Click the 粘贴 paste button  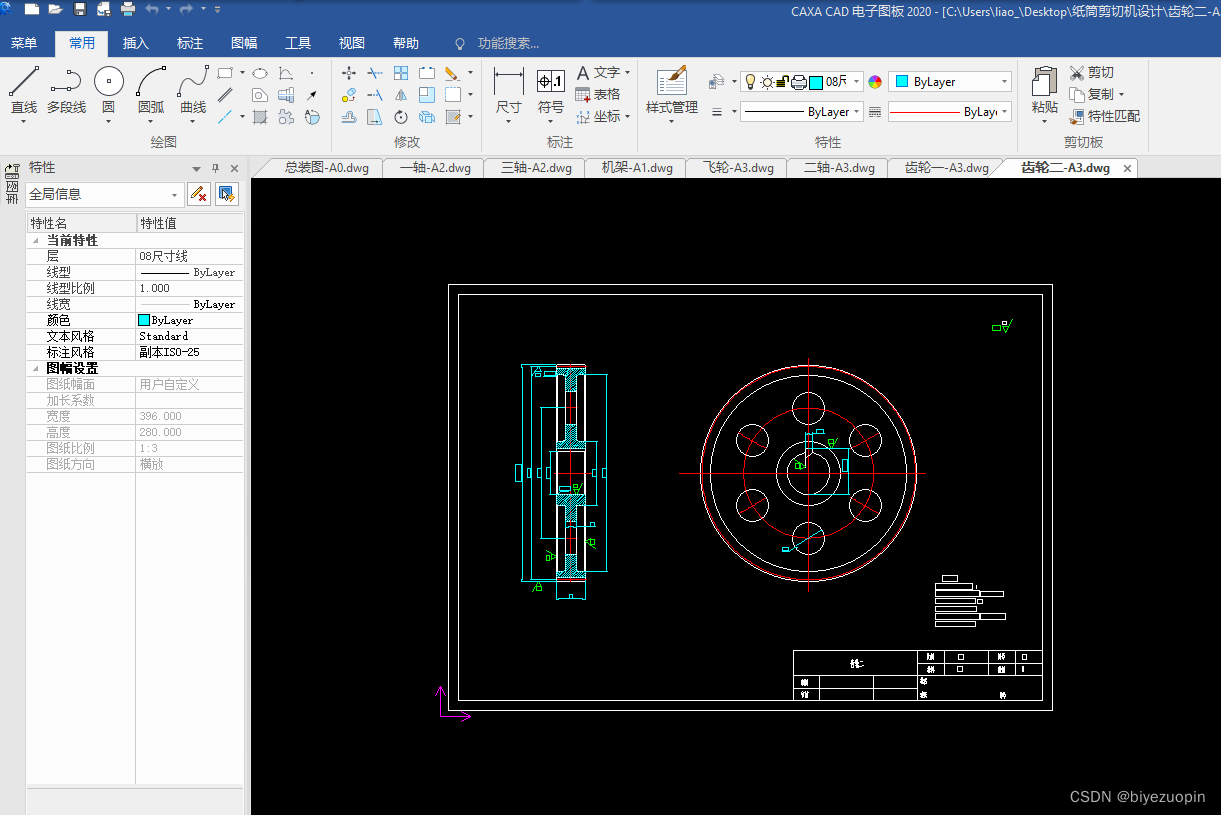click(1044, 93)
